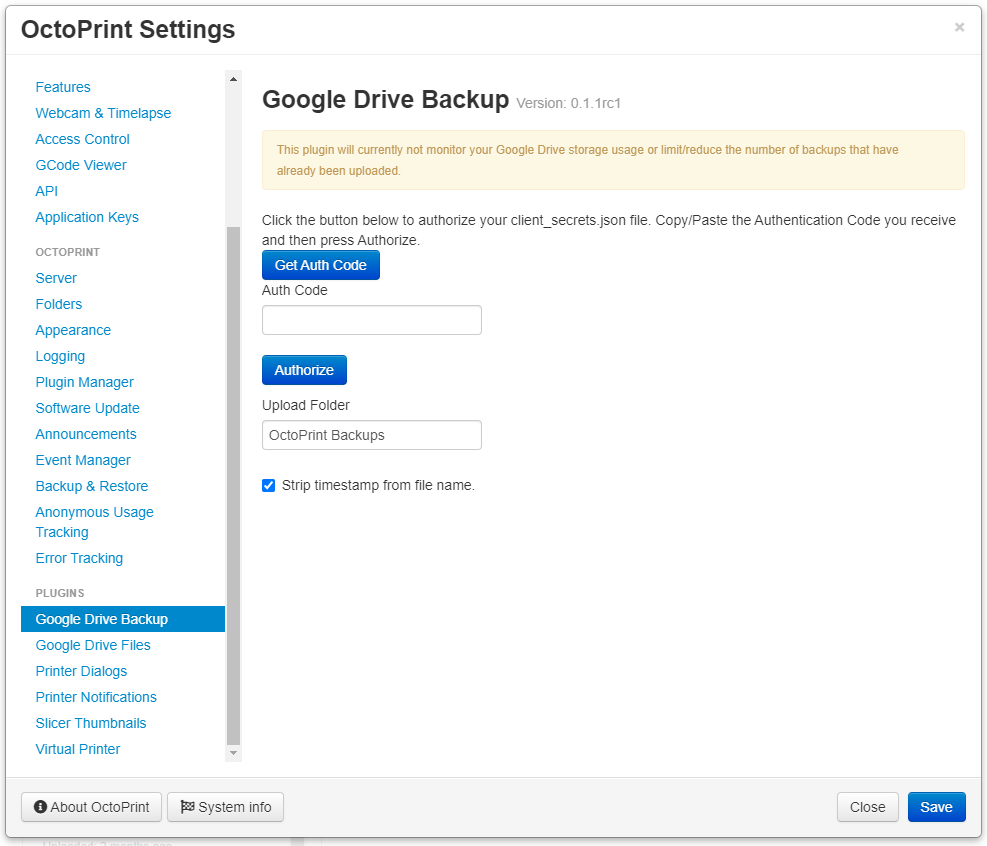
Task: Click the info icon on About OctoPrint
Action: pyautogui.click(x=41, y=807)
